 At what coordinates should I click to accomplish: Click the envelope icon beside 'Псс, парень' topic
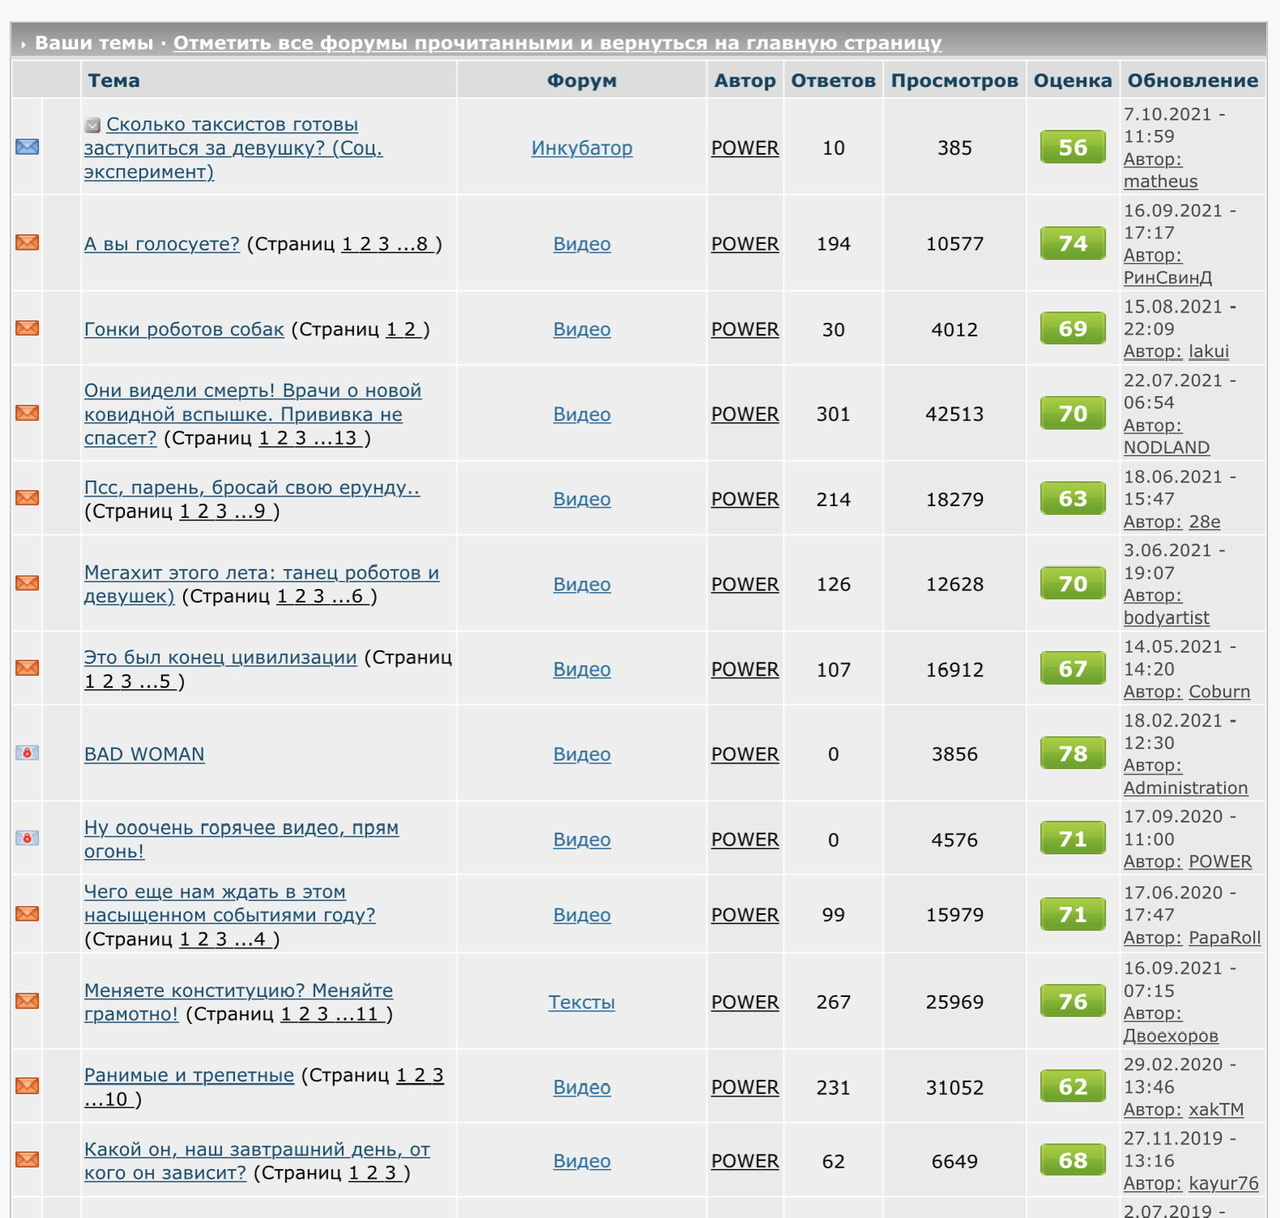pyautogui.click(x=27, y=498)
